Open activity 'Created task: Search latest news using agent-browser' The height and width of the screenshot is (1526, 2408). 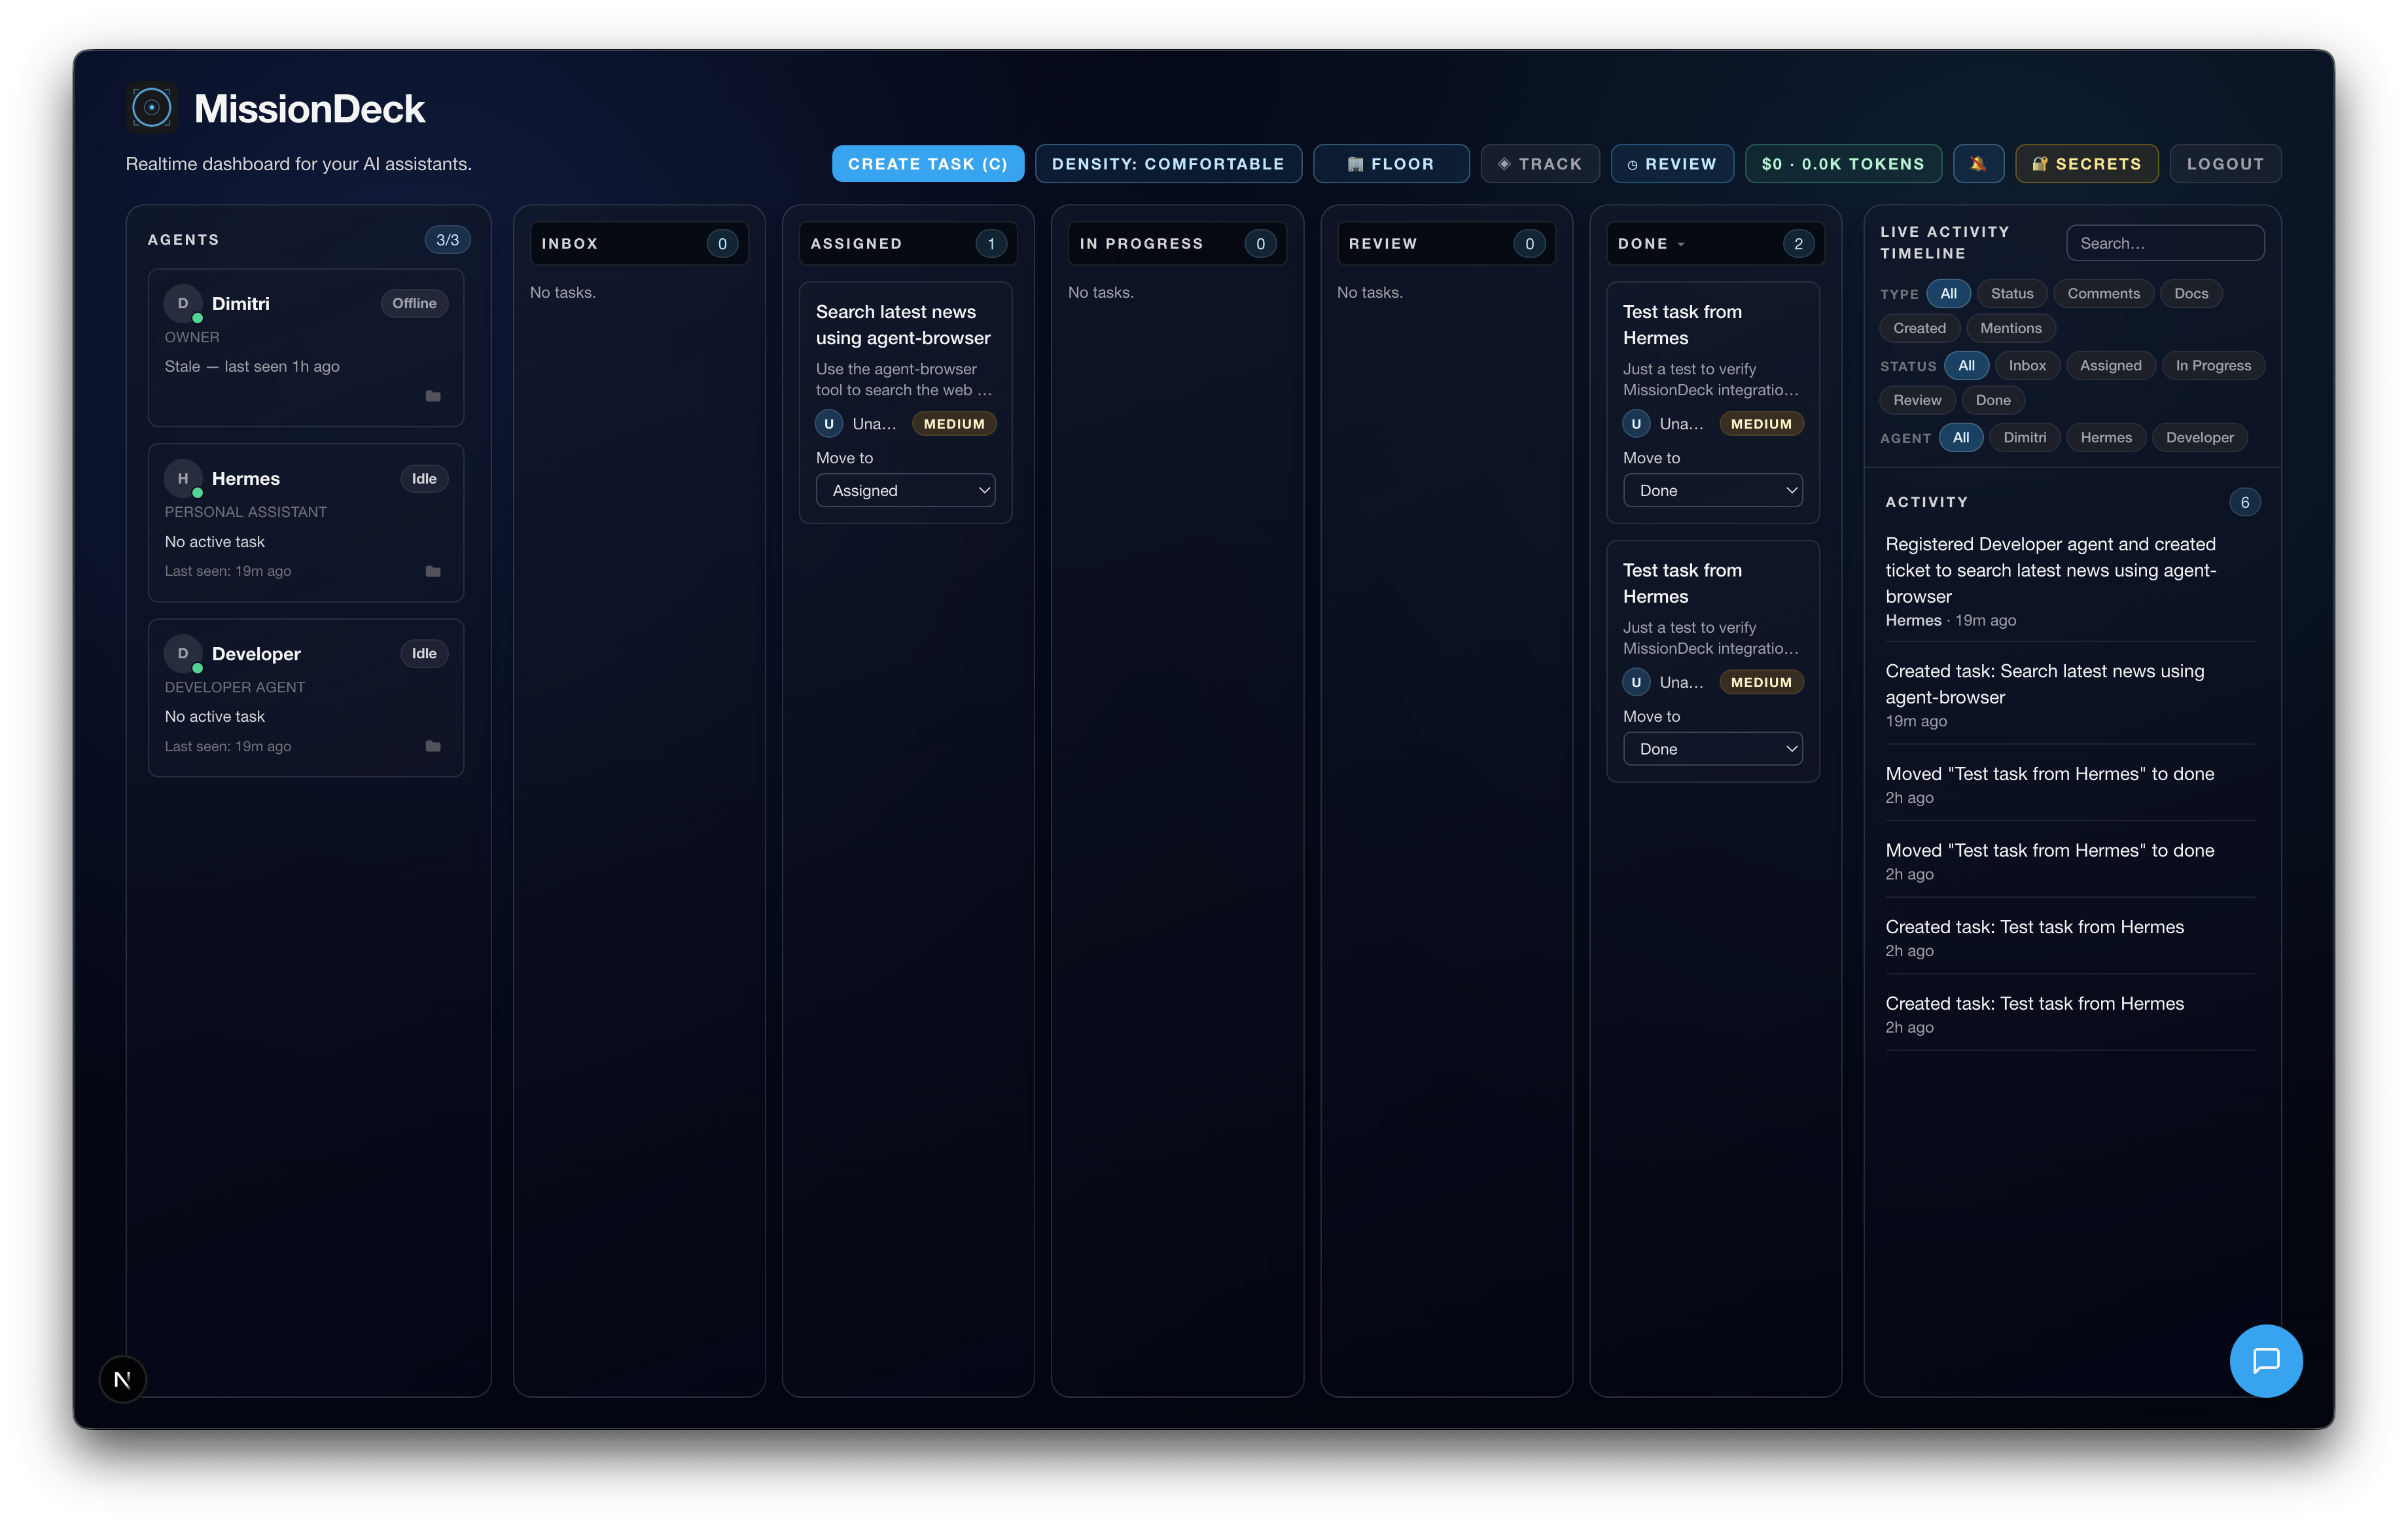[2069, 694]
